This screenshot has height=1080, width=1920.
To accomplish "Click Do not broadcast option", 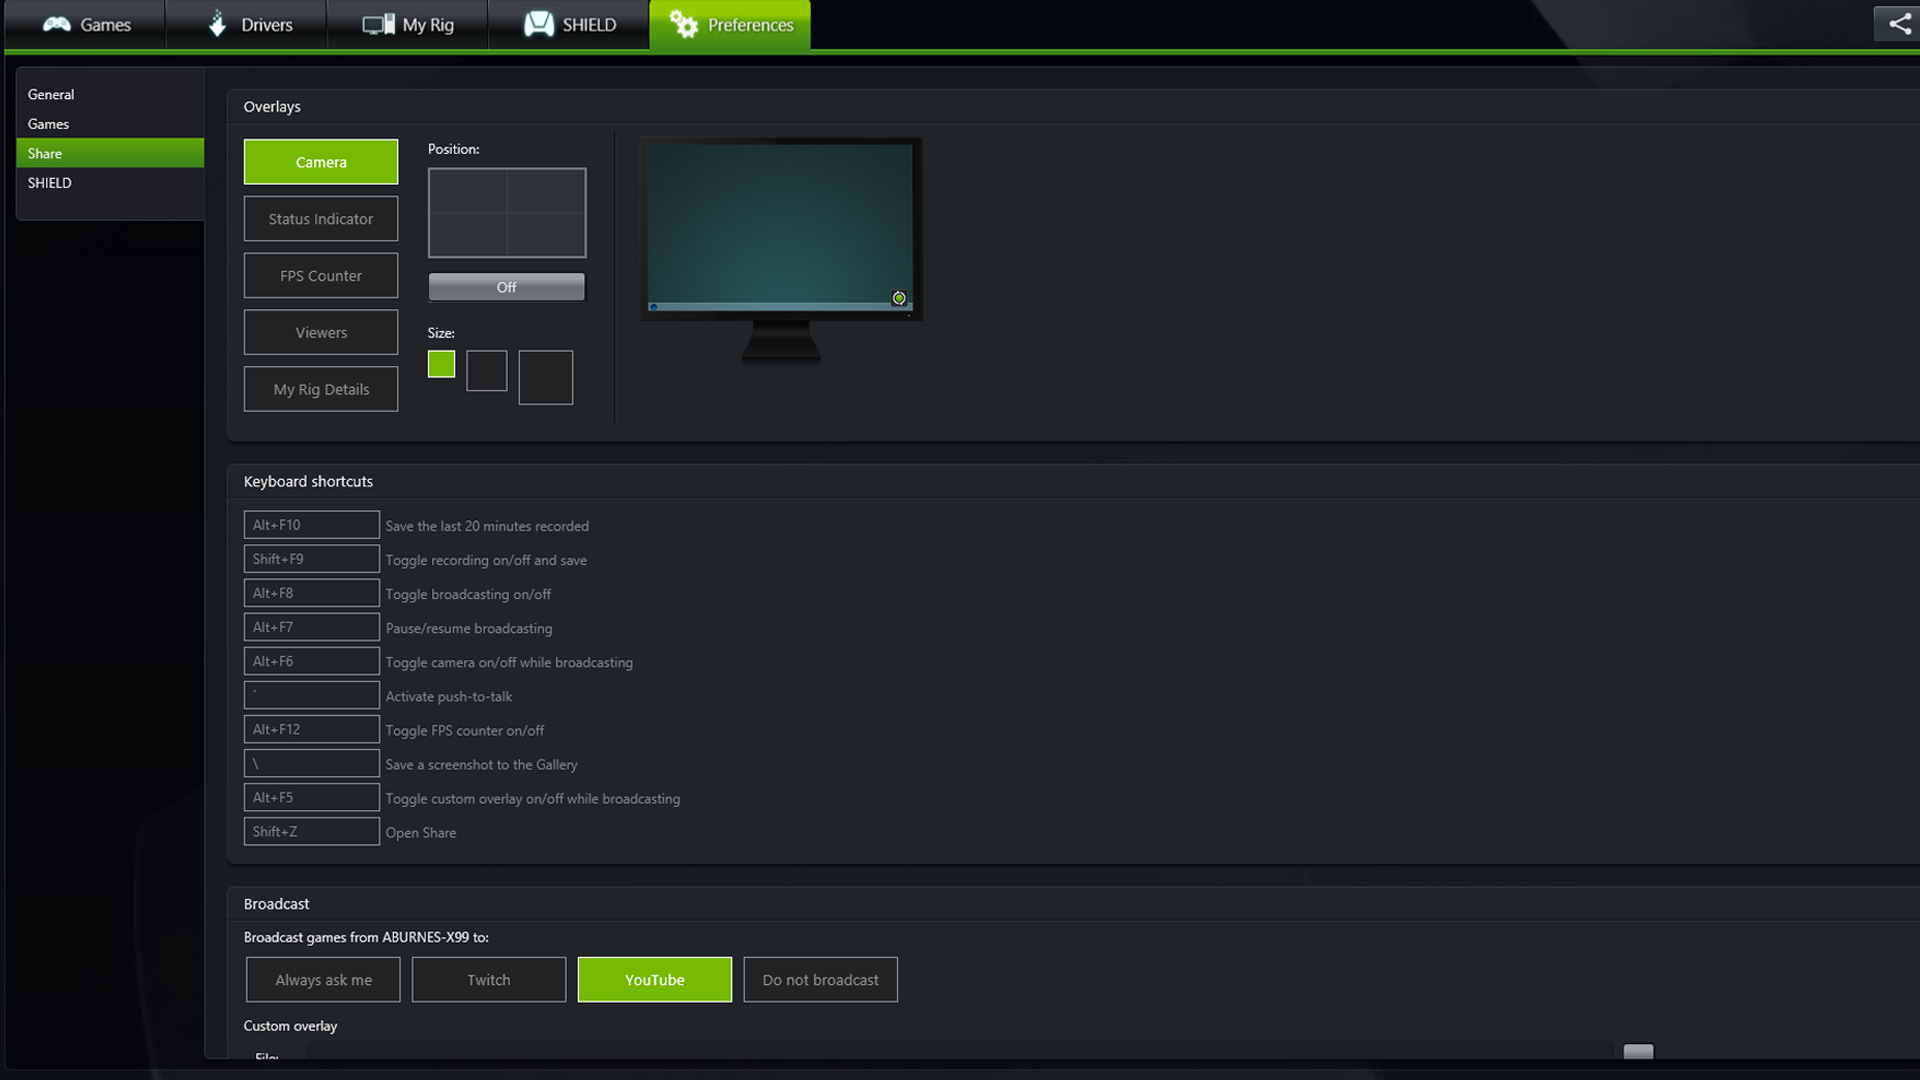I will pos(819,978).
